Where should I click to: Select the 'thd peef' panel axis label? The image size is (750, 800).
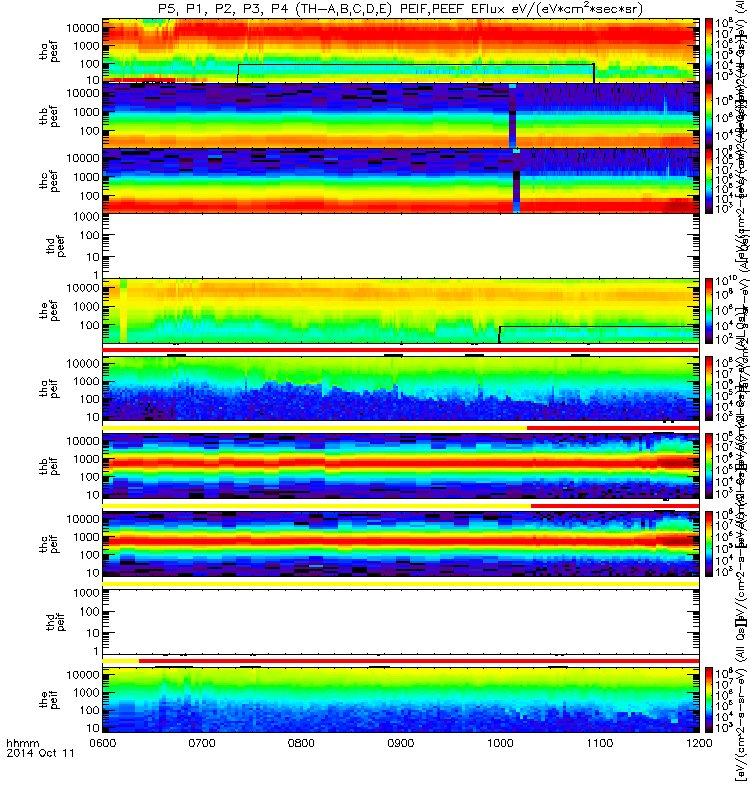point(56,246)
